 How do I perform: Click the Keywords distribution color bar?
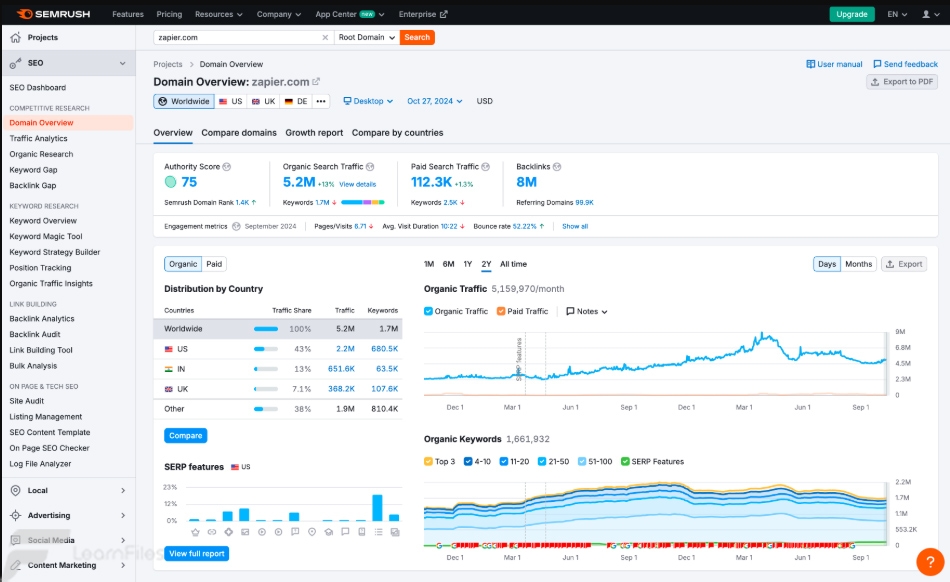(x=363, y=202)
